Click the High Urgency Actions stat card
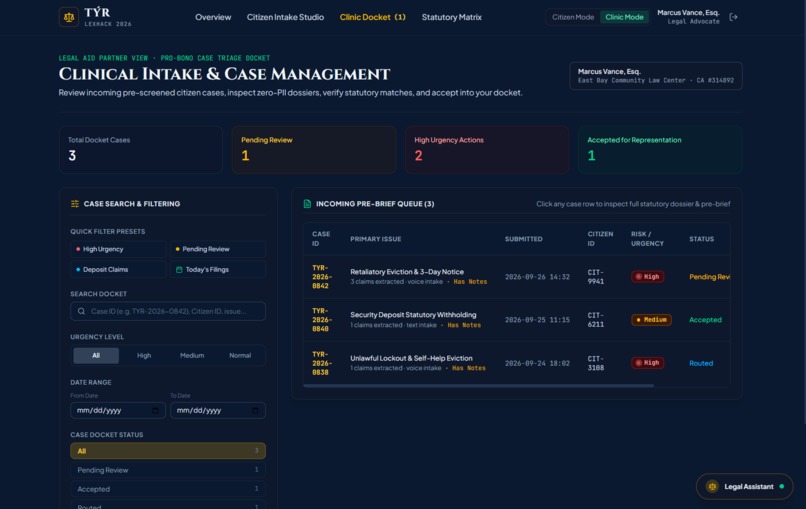Screen dimensions: 806x509 click(x=487, y=150)
